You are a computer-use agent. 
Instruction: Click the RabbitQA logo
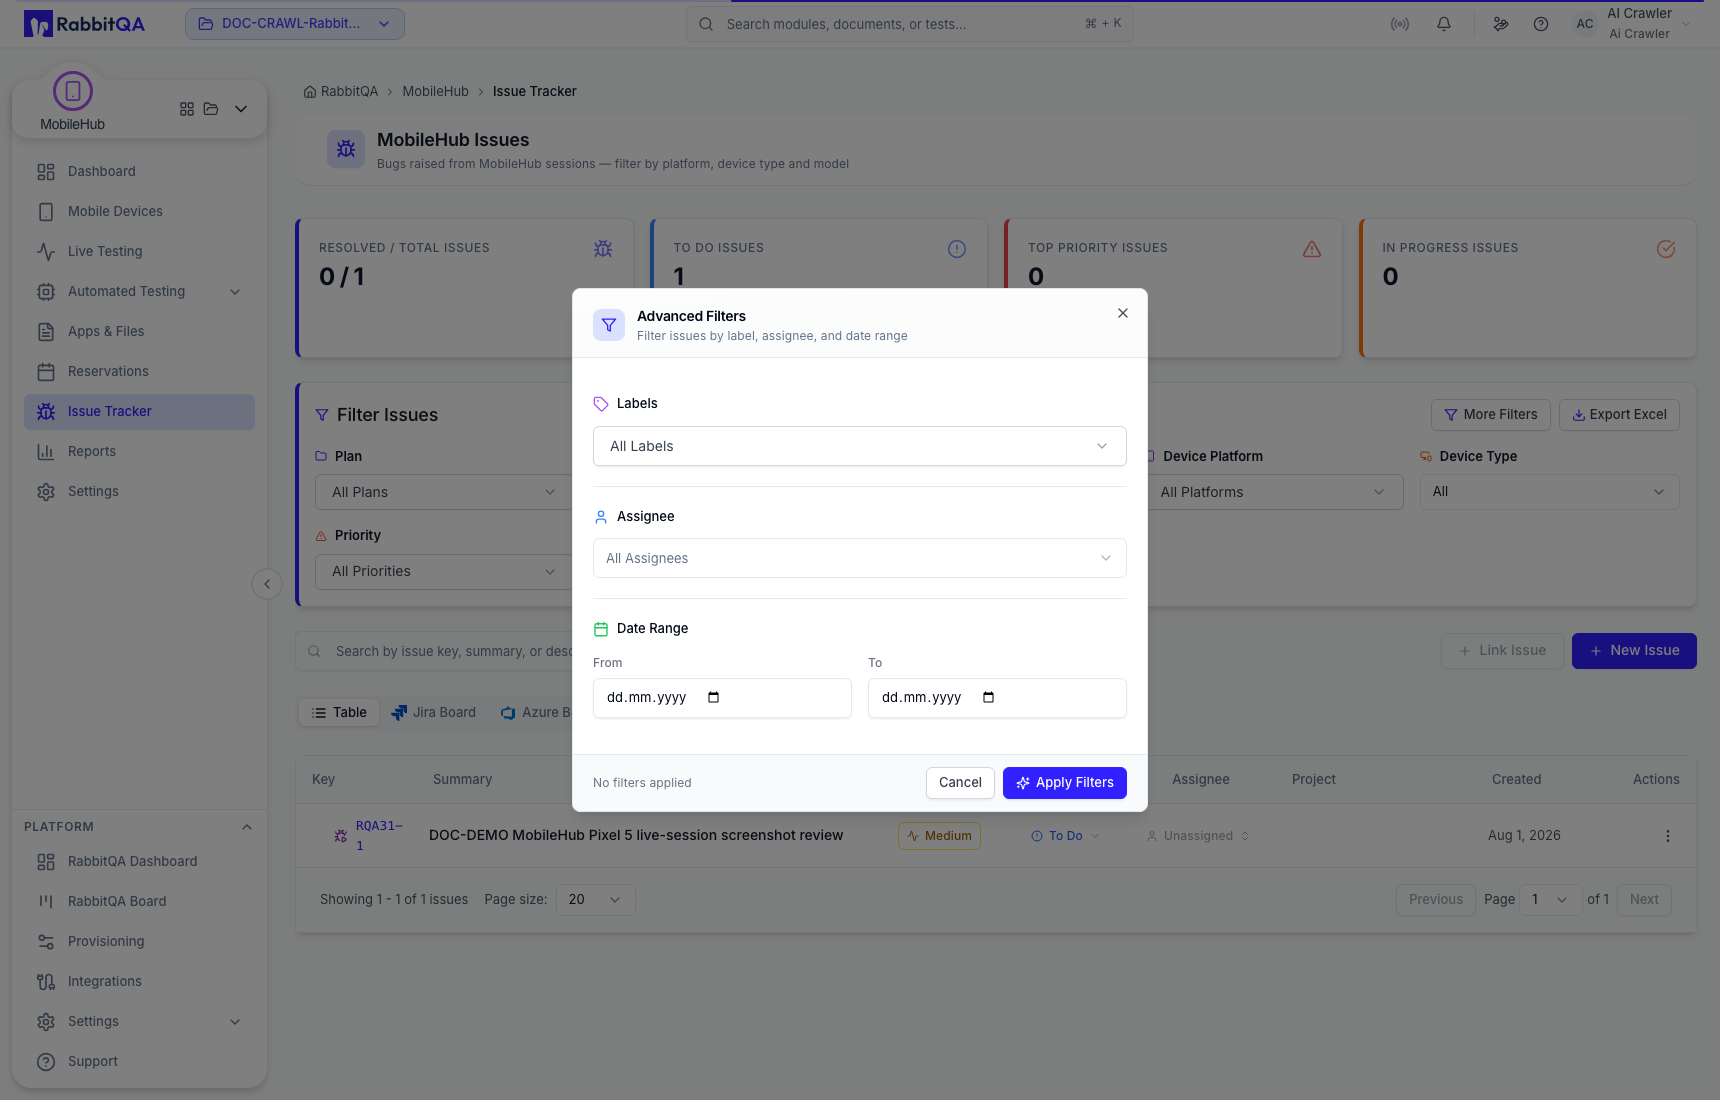click(85, 24)
